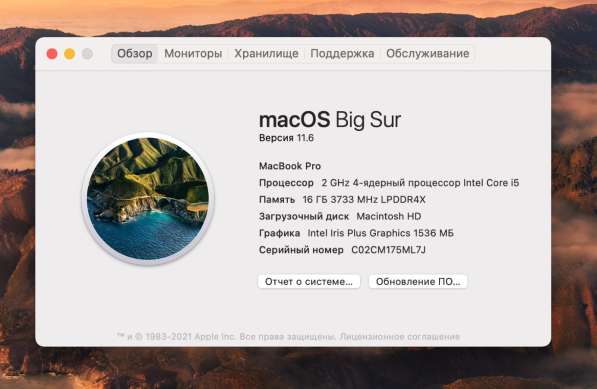597x389 pixels.
Task: Click the Графика label
Action: 279,233
